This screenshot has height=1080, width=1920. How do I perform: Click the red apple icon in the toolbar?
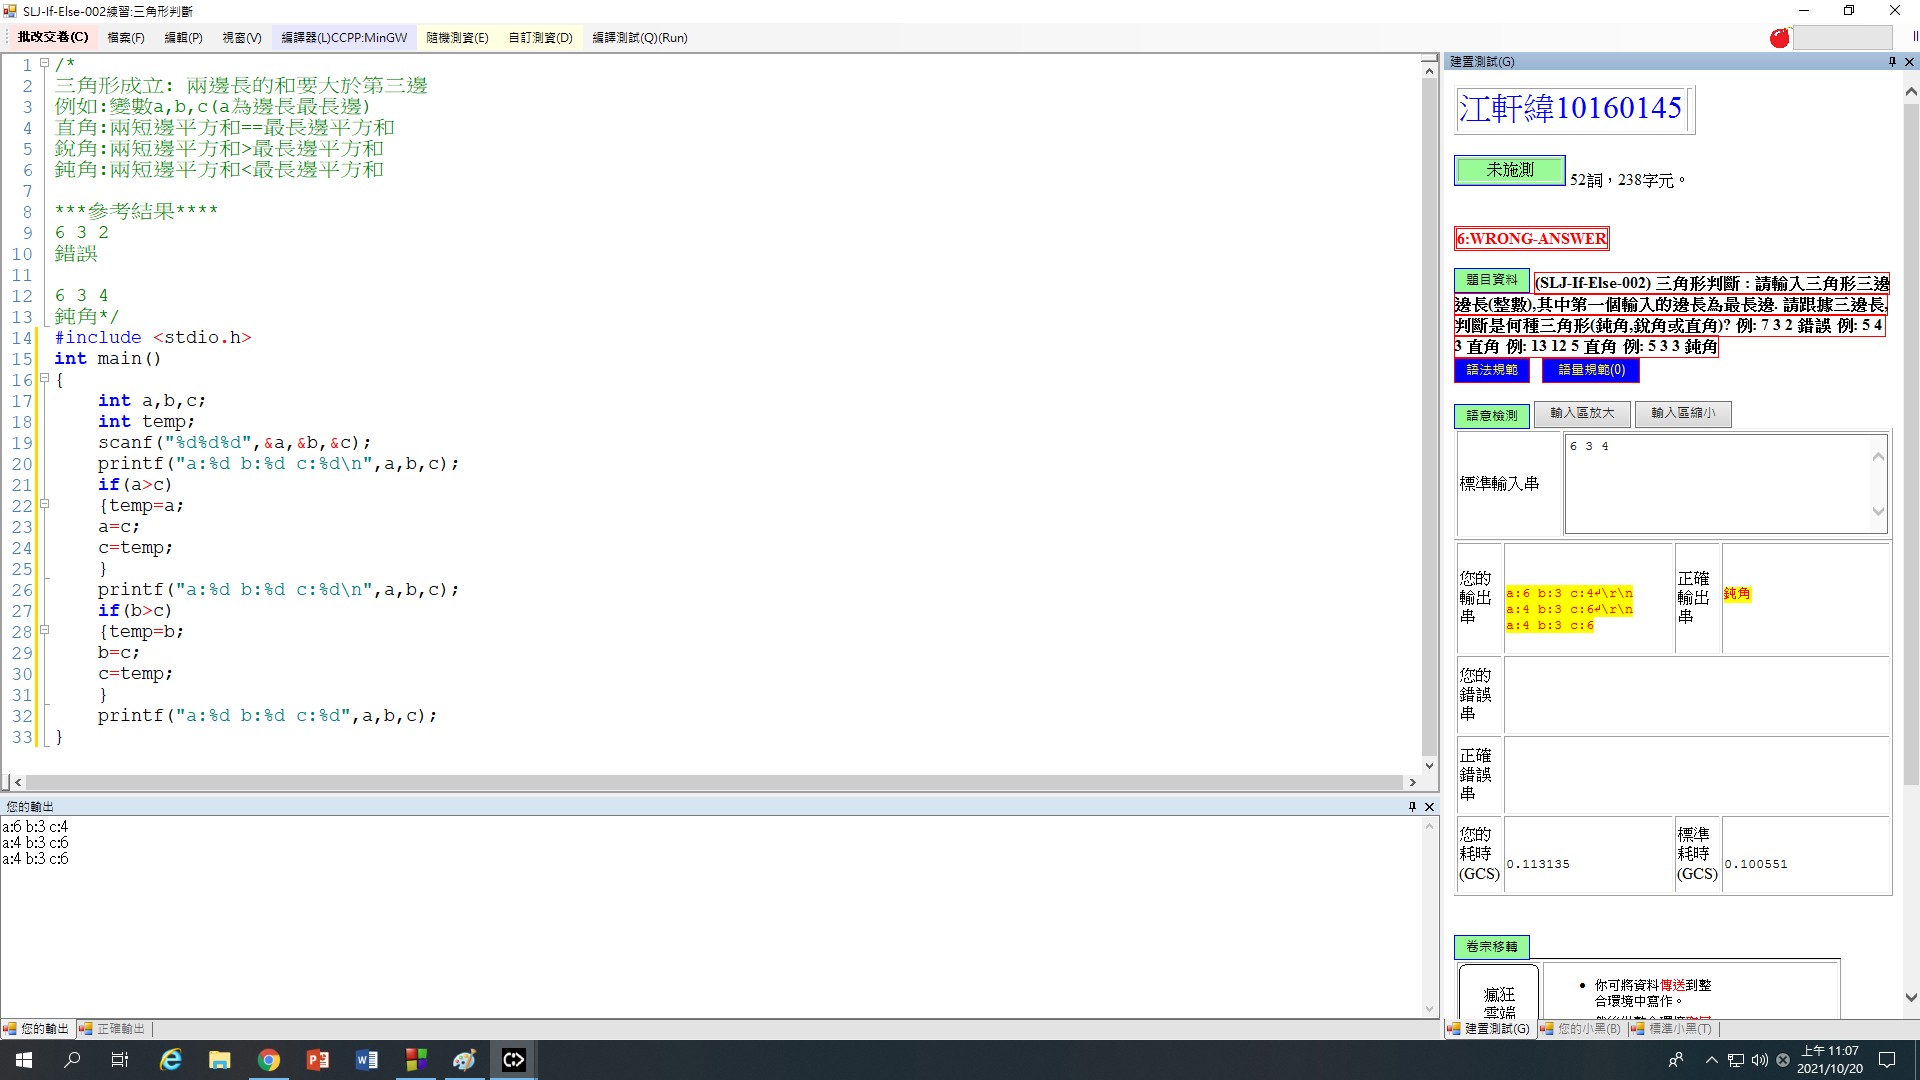[1780, 38]
